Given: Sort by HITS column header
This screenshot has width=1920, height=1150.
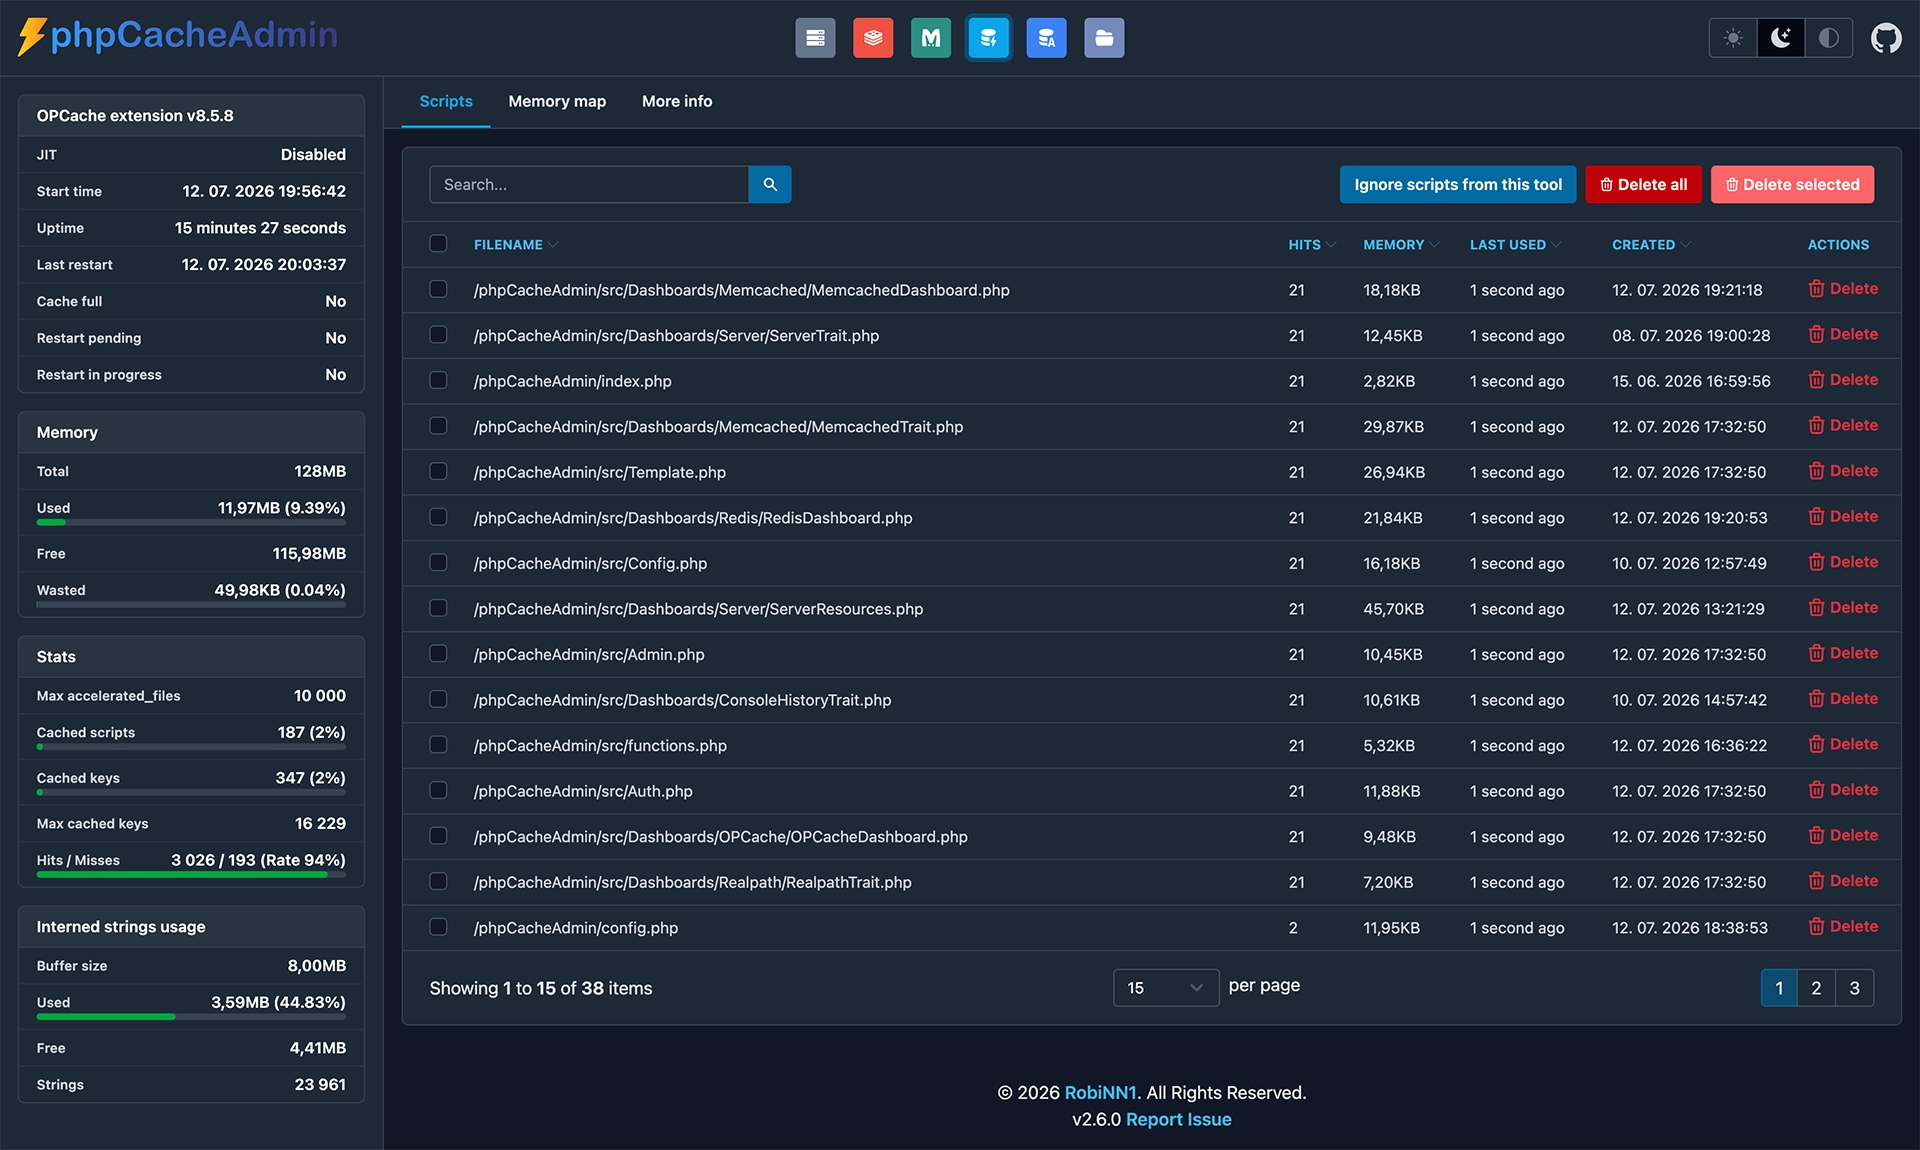Looking at the screenshot, I should pos(1311,245).
